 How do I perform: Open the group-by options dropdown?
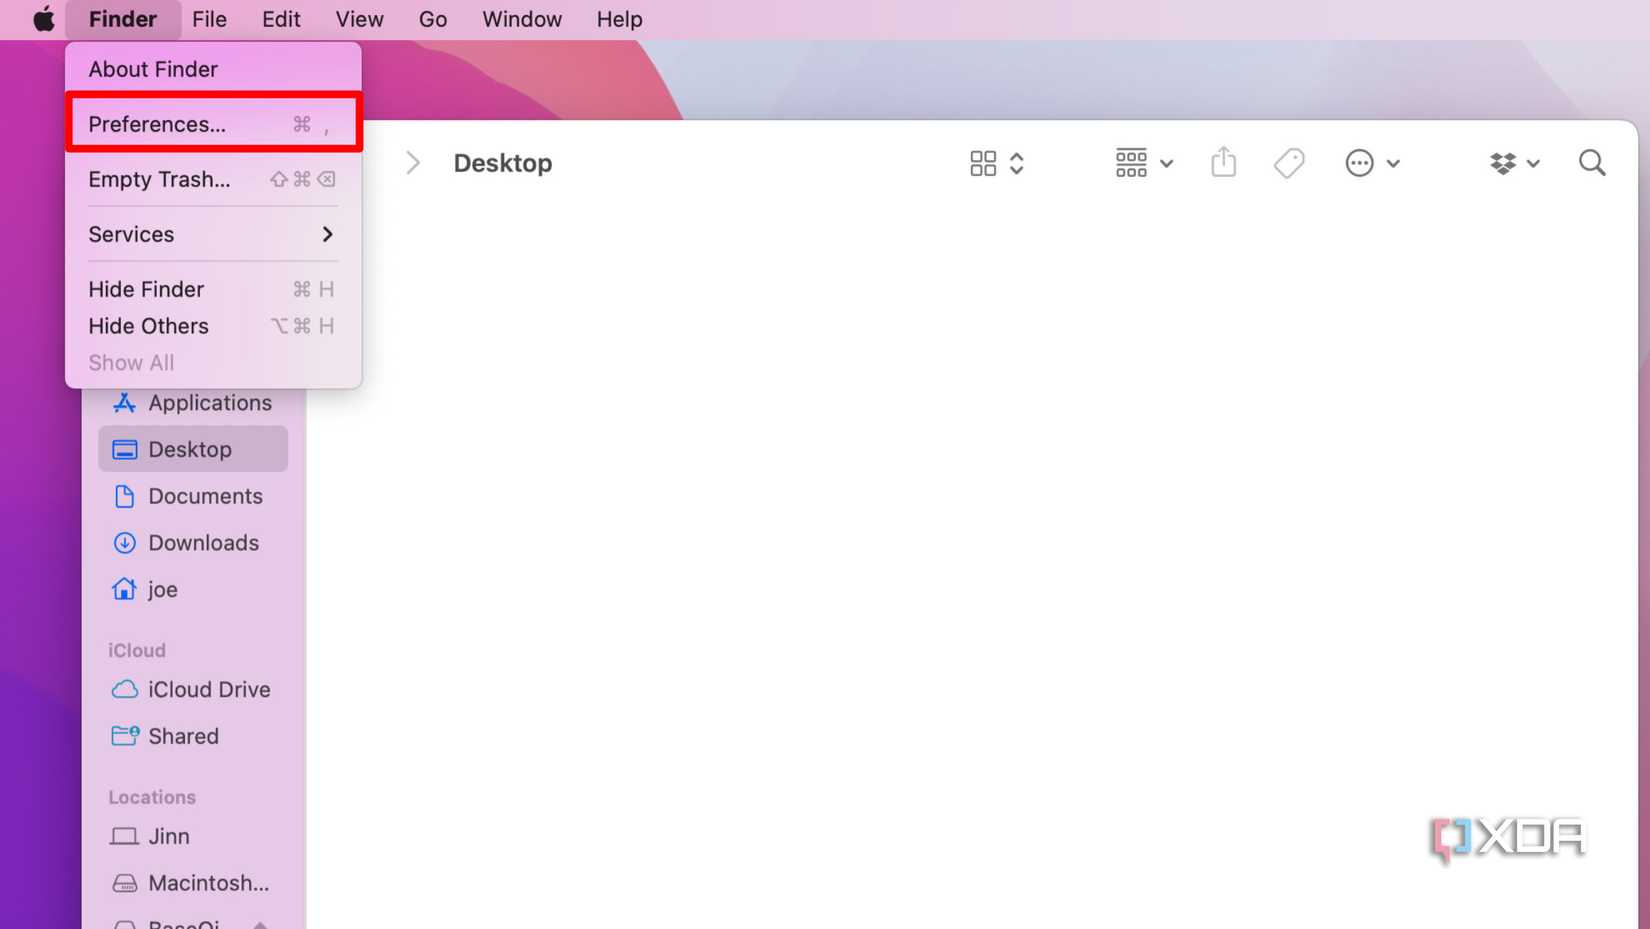(x=1144, y=163)
